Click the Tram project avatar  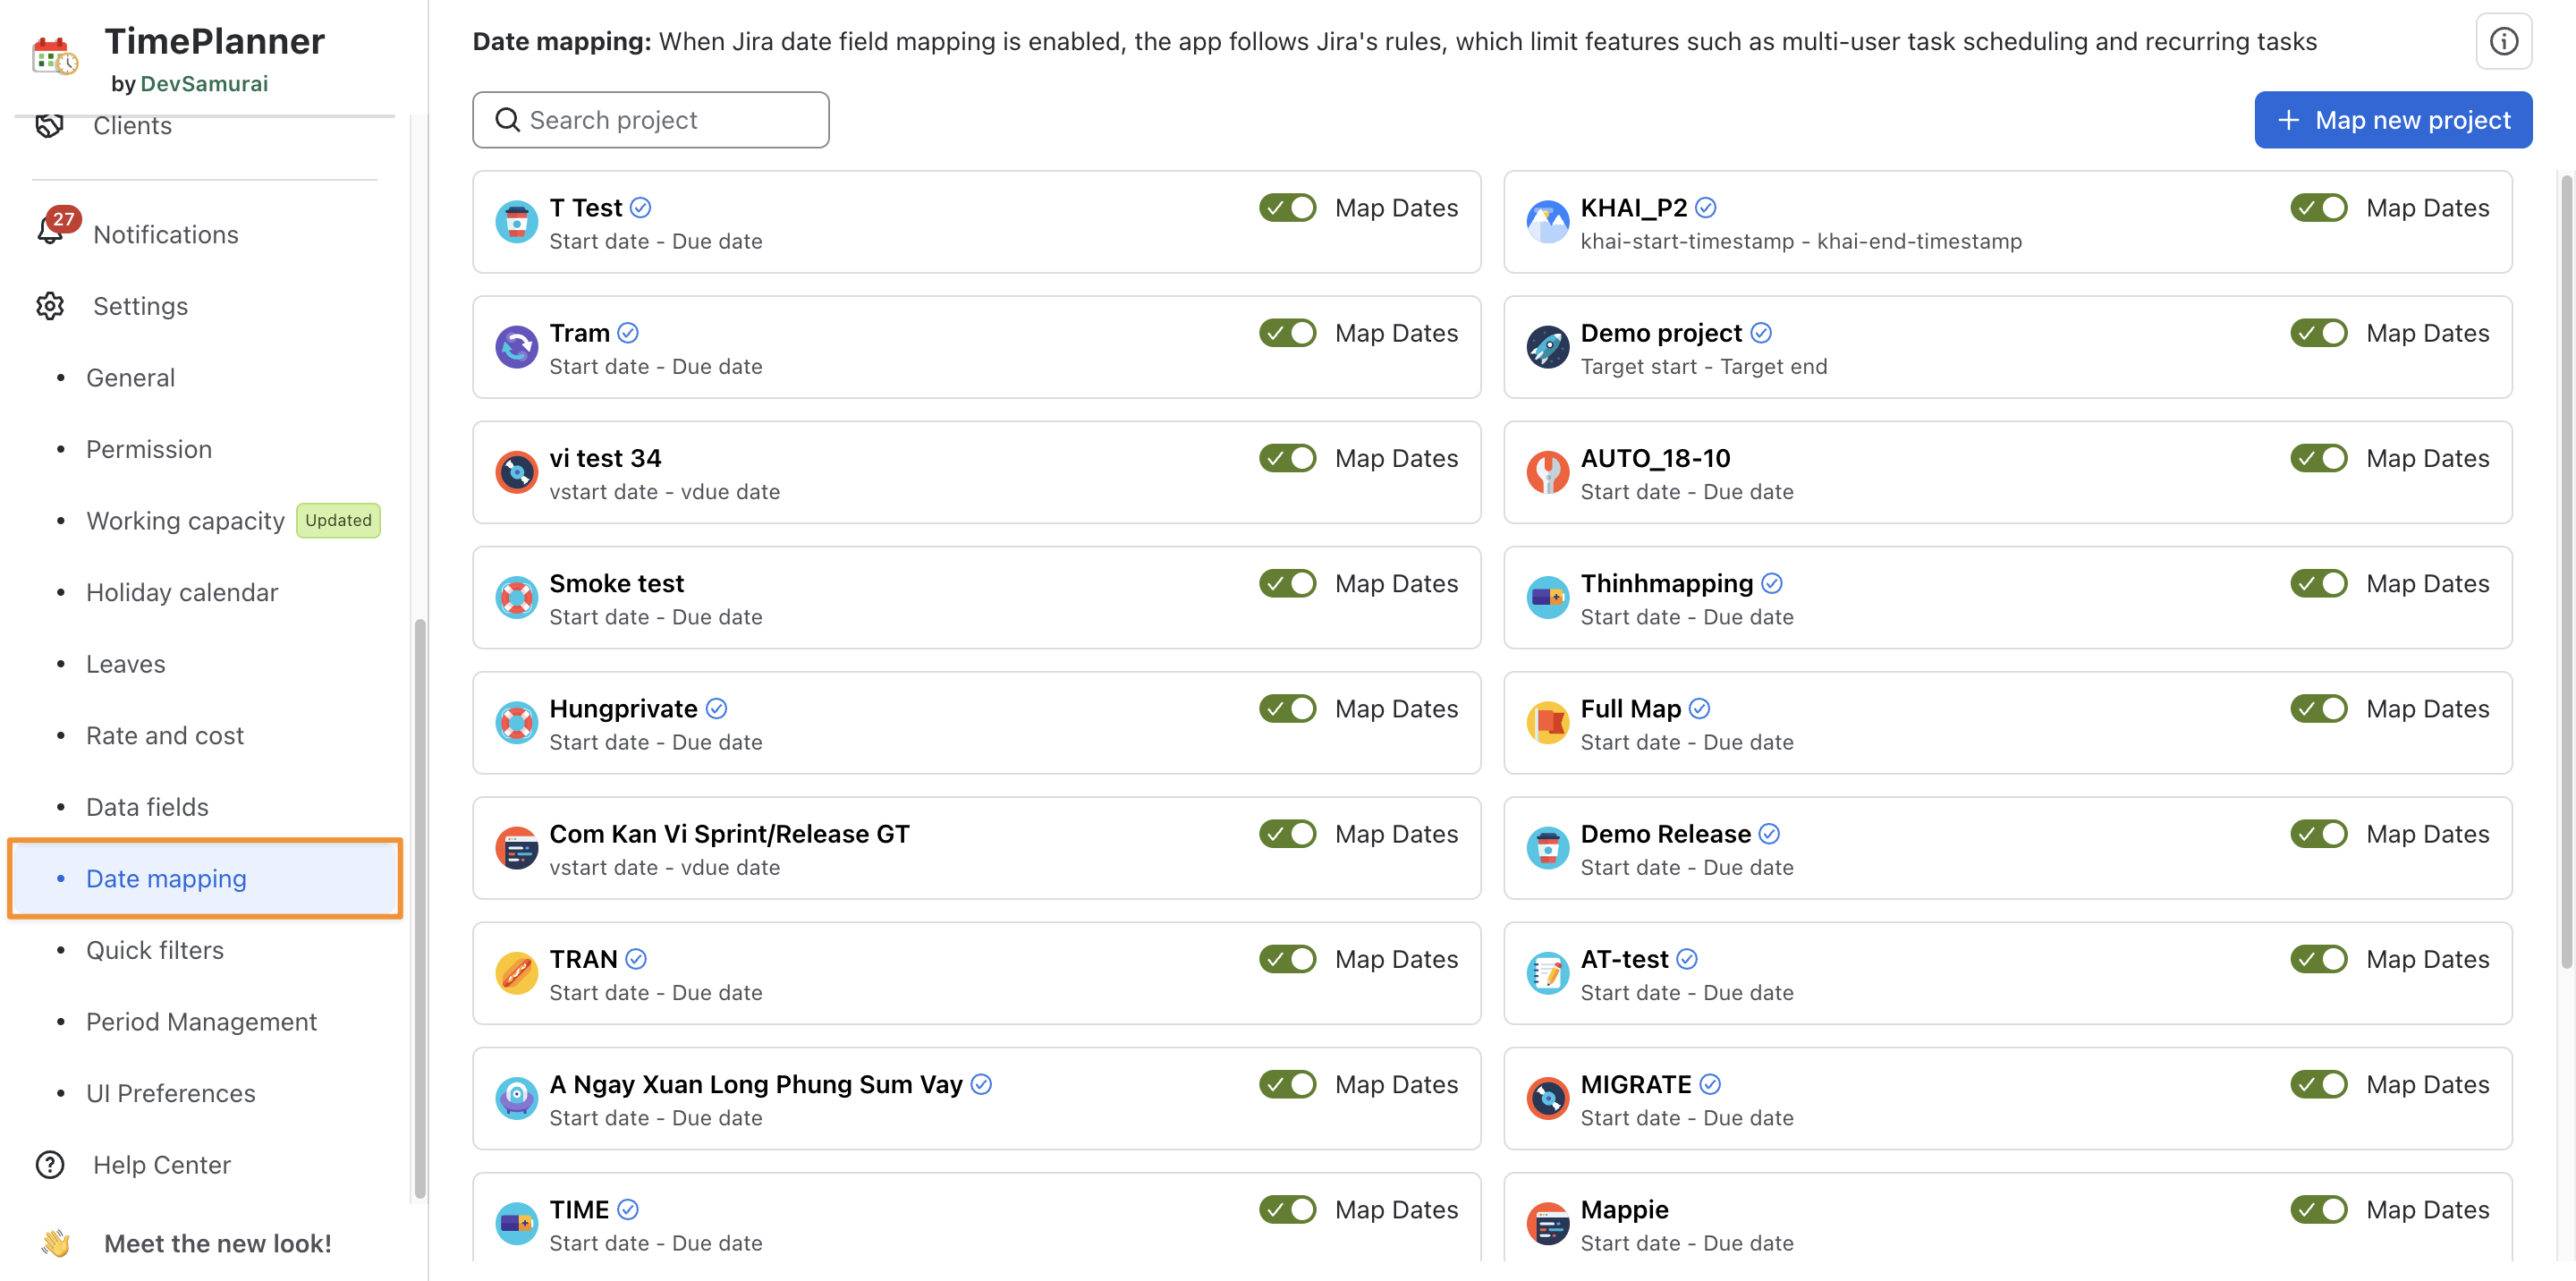(x=517, y=347)
